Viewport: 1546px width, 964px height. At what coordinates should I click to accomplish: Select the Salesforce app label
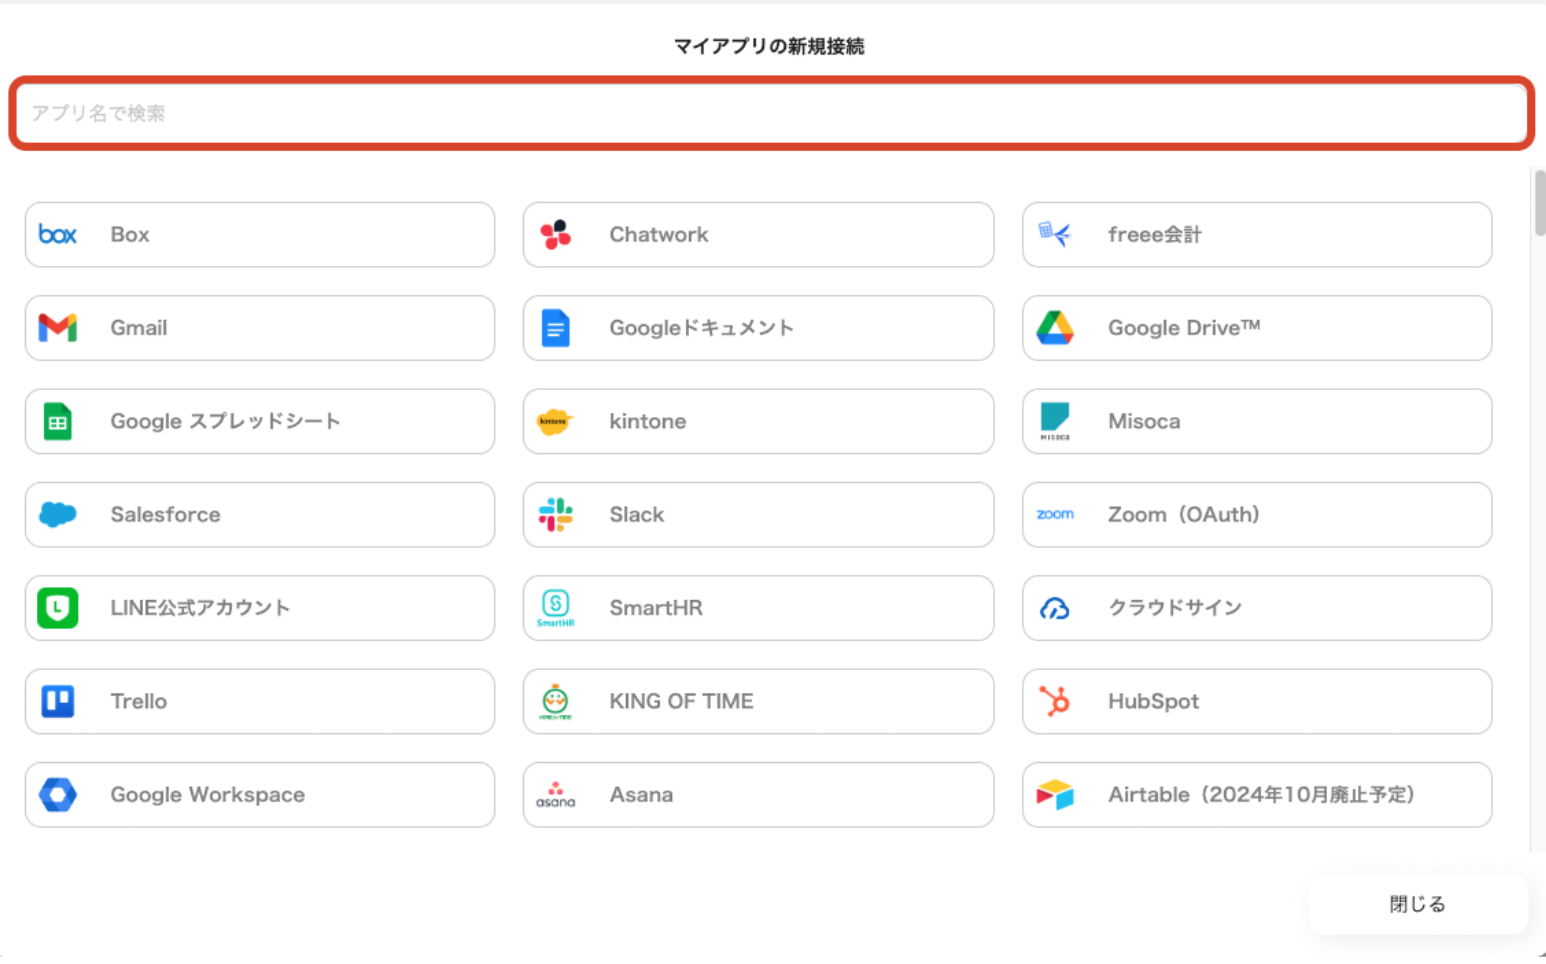(x=166, y=514)
